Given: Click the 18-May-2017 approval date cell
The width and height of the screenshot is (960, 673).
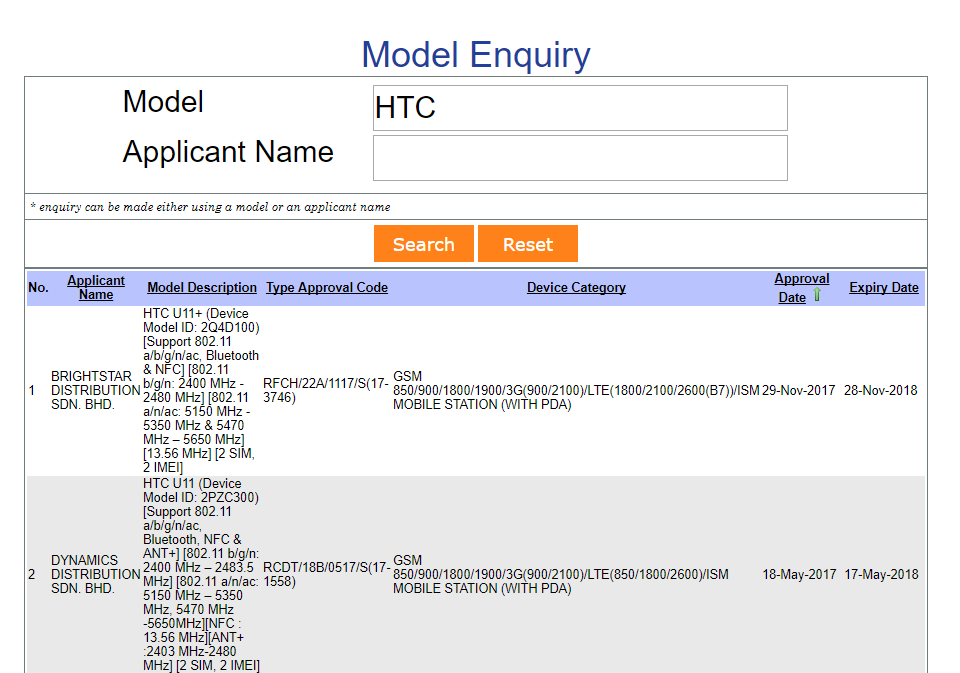Looking at the screenshot, I should coord(799,575).
